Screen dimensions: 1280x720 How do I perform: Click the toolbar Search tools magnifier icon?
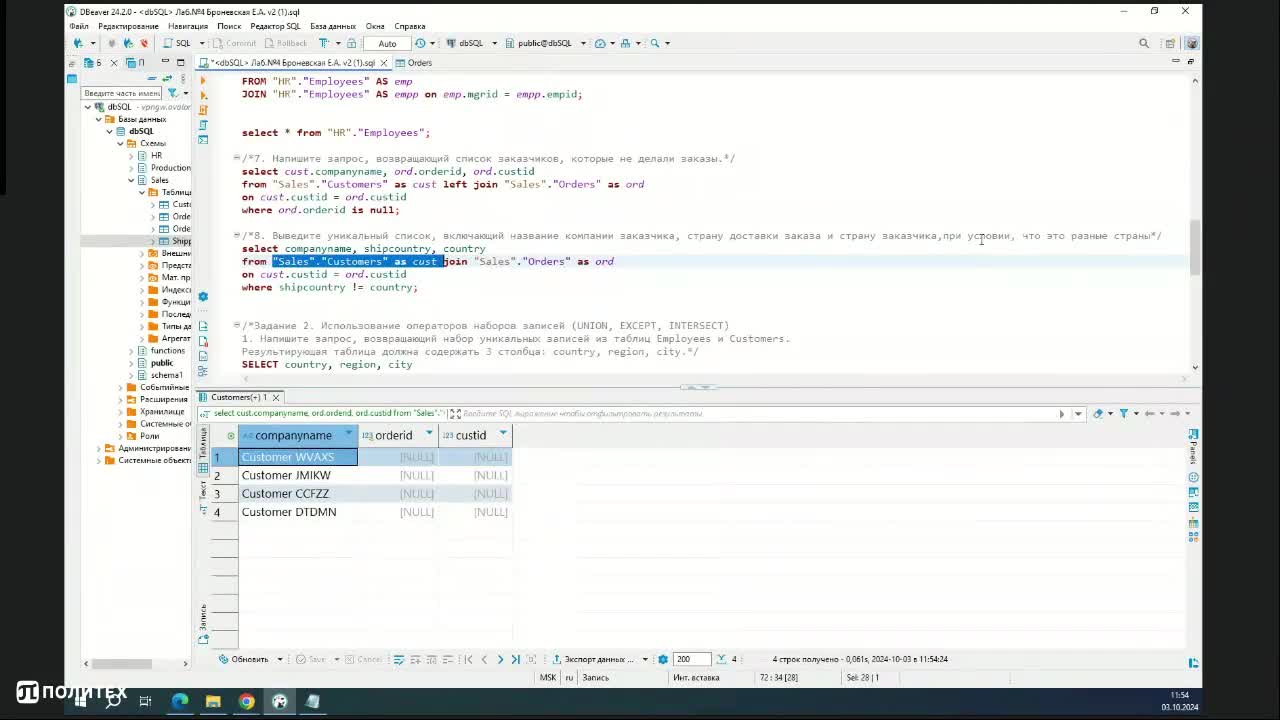655,43
